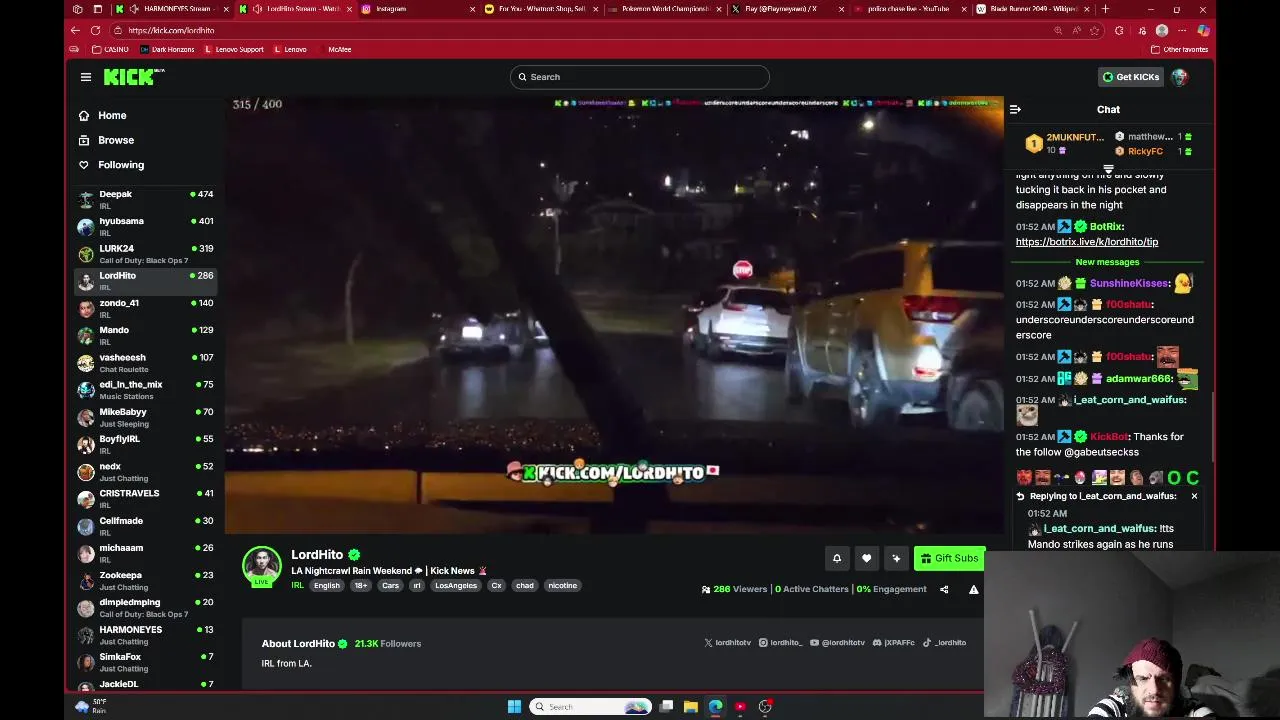The width and height of the screenshot is (1280, 720).
Task: Toggle the follow heart icon
Action: pyautogui.click(x=867, y=559)
